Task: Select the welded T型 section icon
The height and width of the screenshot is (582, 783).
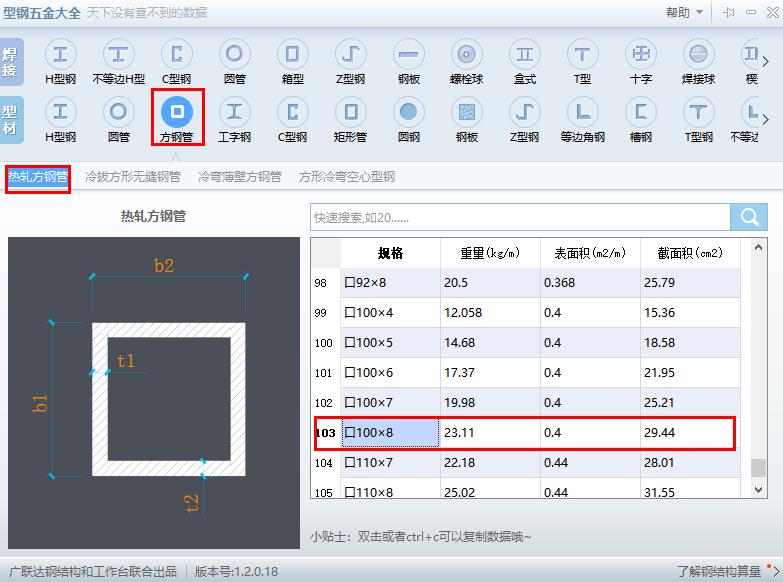Action: coord(582,54)
